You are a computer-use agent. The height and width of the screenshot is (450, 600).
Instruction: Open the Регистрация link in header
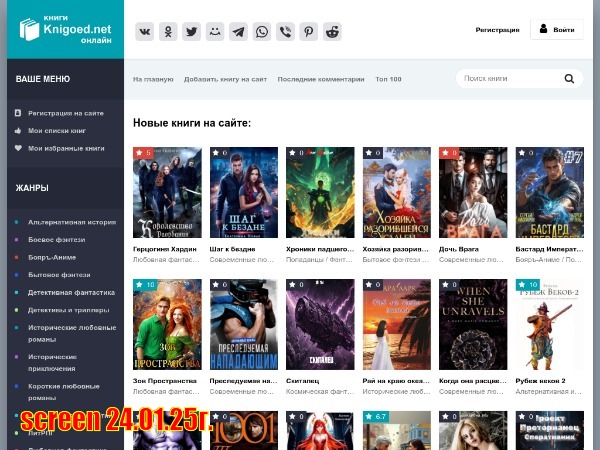pyautogui.click(x=497, y=30)
